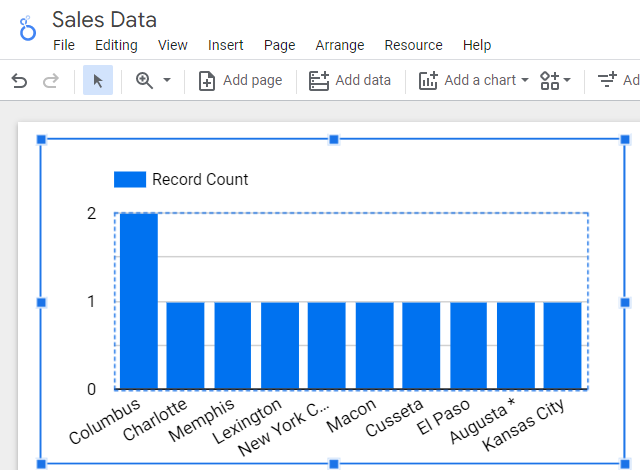
Task: Open the Help menu
Action: 477,45
